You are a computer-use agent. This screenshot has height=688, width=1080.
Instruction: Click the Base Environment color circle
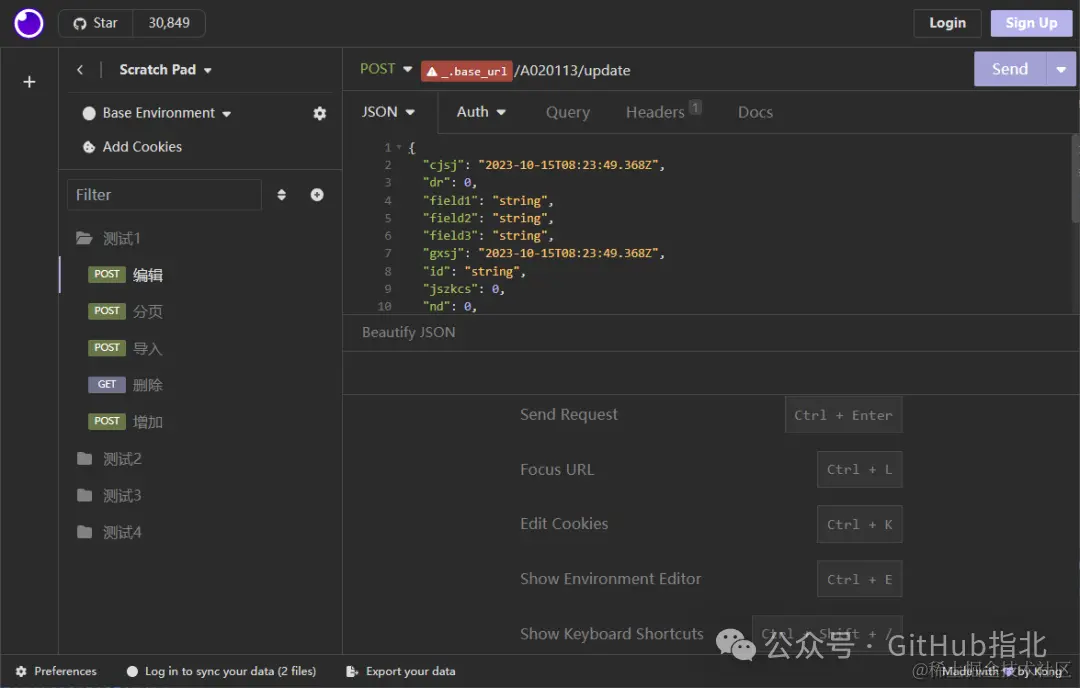pyautogui.click(x=89, y=114)
